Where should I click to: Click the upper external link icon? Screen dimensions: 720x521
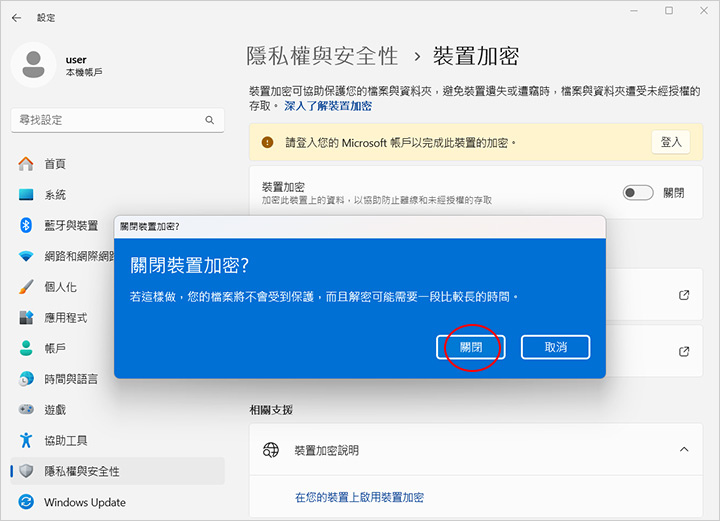tap(684, 295)
